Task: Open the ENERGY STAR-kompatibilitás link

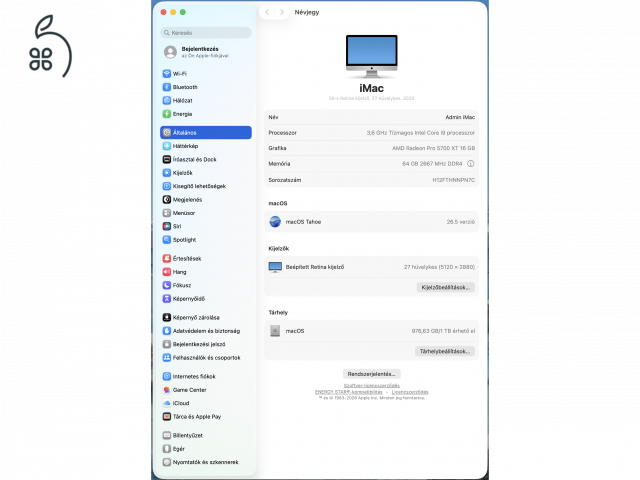Action: (349, 392)
